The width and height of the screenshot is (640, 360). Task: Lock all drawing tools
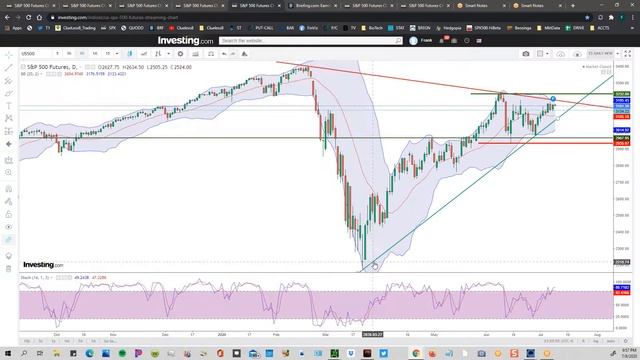click(9, 214)
